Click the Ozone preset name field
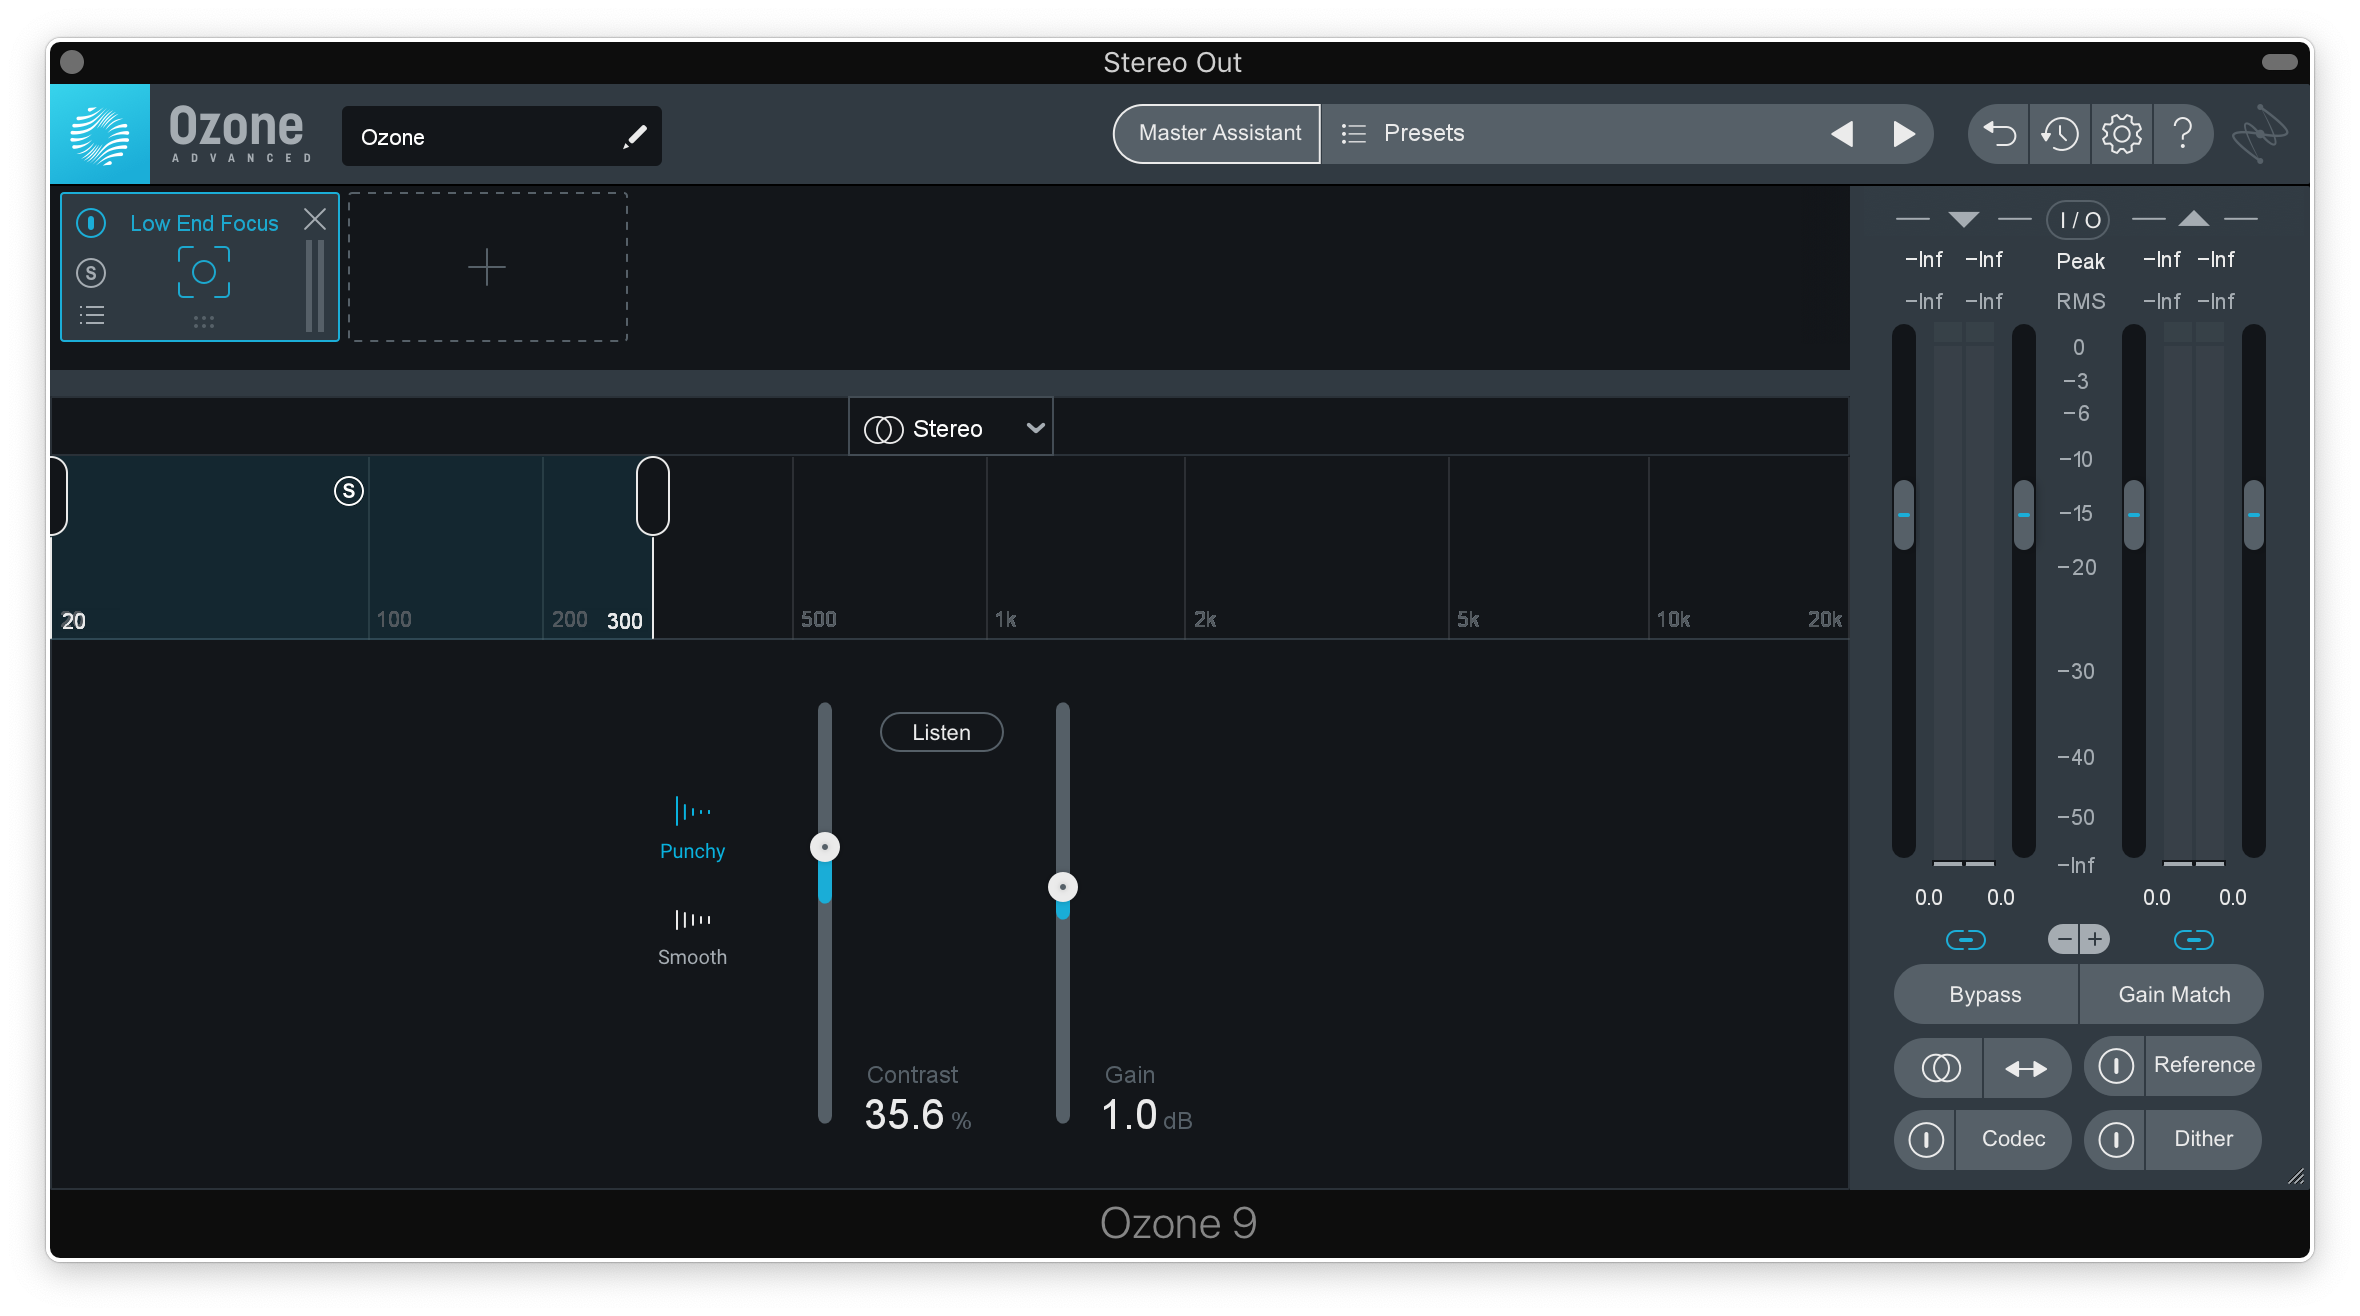2360x1316 pixels. 501,137
